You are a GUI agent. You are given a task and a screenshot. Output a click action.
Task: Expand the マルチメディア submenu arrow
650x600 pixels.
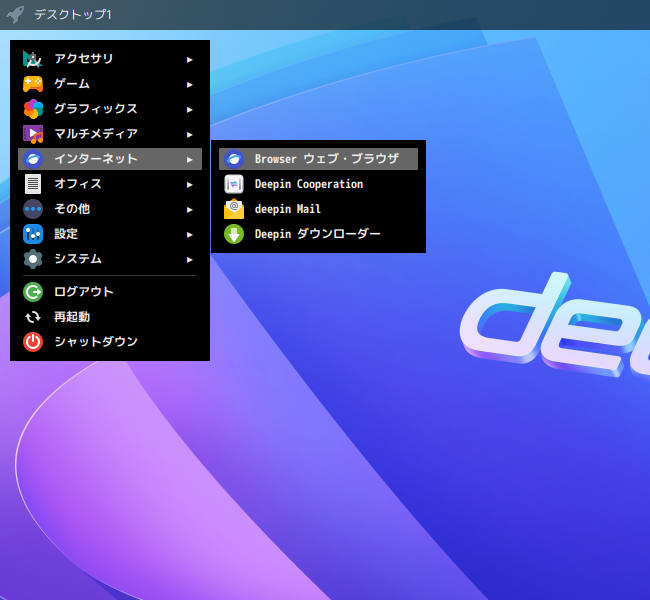coord(189,135)
